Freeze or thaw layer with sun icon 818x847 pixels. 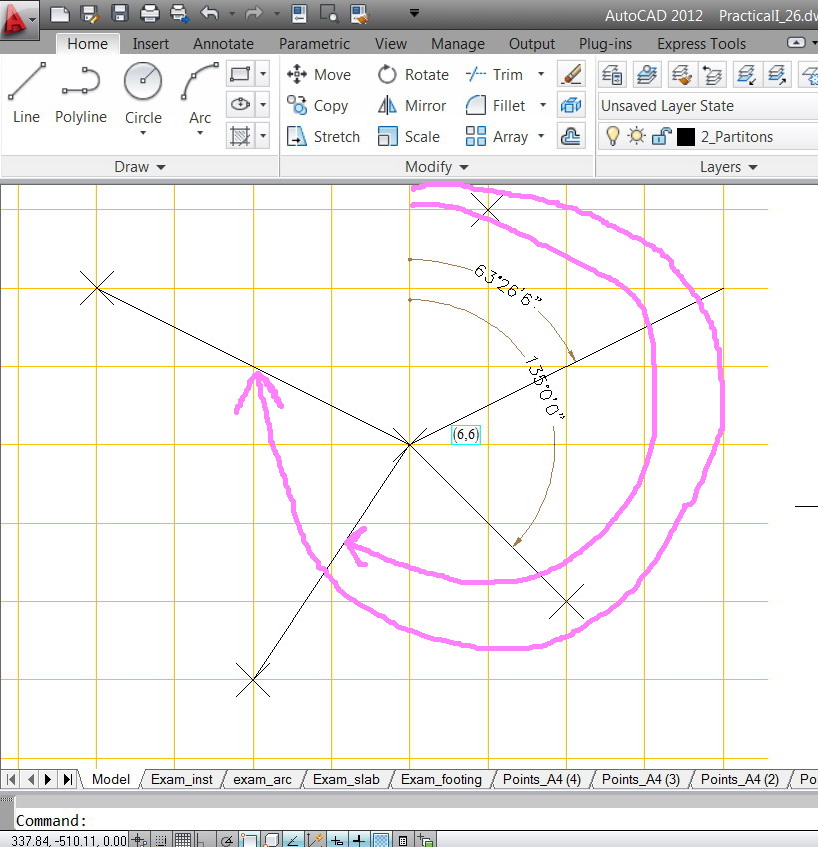pos(636,136)
